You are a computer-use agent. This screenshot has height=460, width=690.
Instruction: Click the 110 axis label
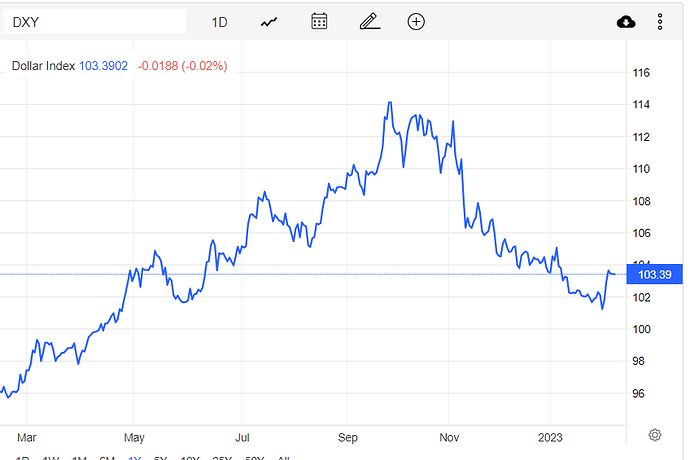(641, 169)
